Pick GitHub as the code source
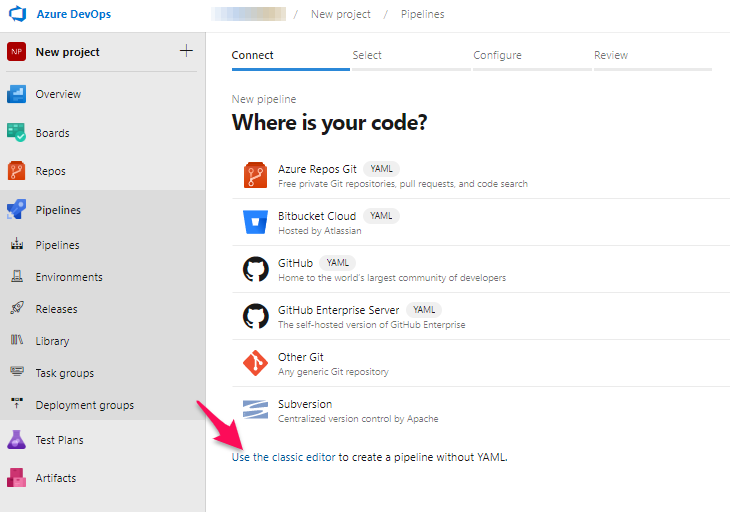The height and width of the screenshot is (512, 730). (x=297, y=263)
